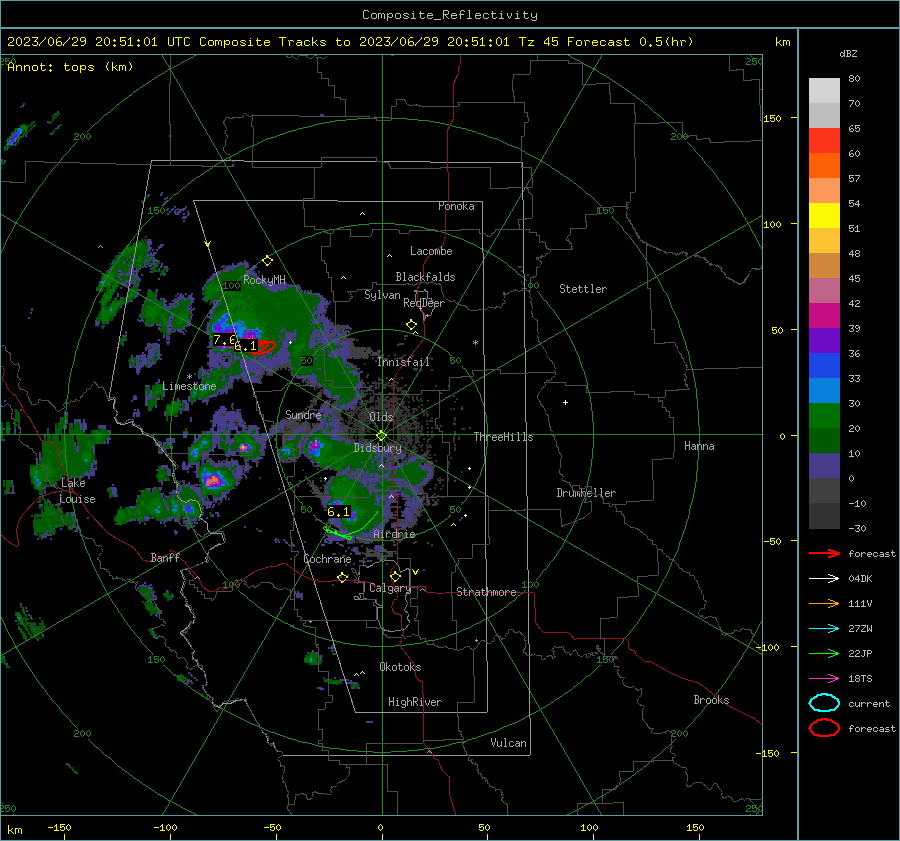Click the 22JP legend text
Screen dimensions: 900x841
860,653
